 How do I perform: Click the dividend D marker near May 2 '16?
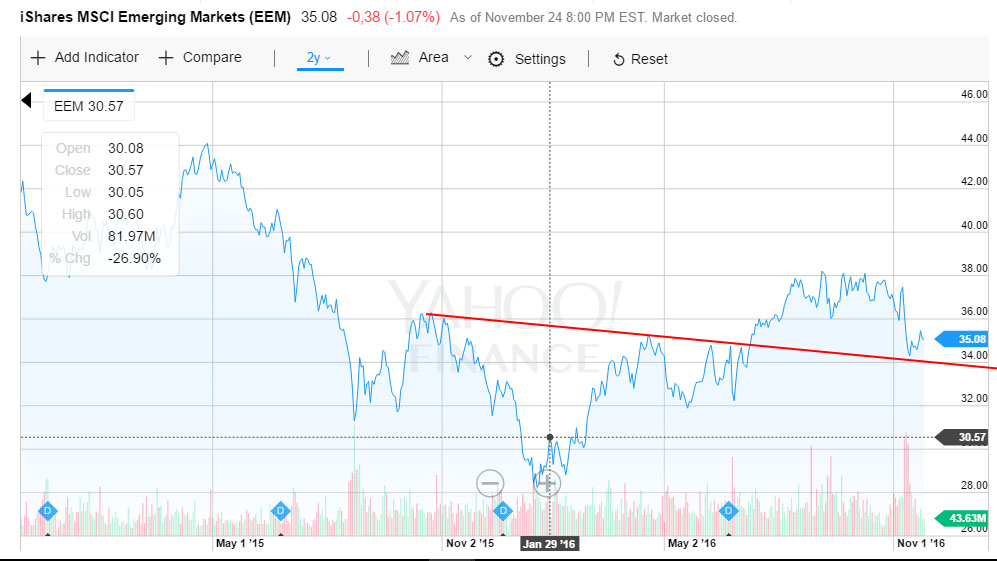tap(728, 510)
